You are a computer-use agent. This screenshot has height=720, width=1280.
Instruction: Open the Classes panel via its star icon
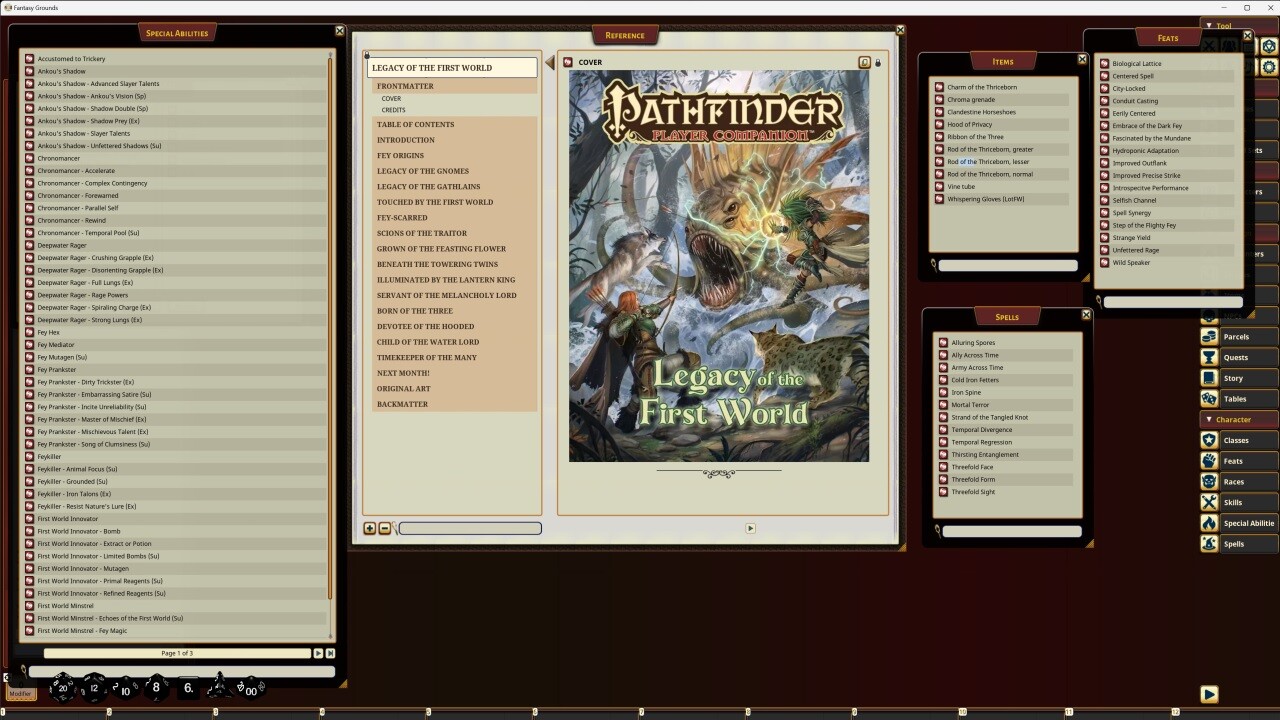1209,440
